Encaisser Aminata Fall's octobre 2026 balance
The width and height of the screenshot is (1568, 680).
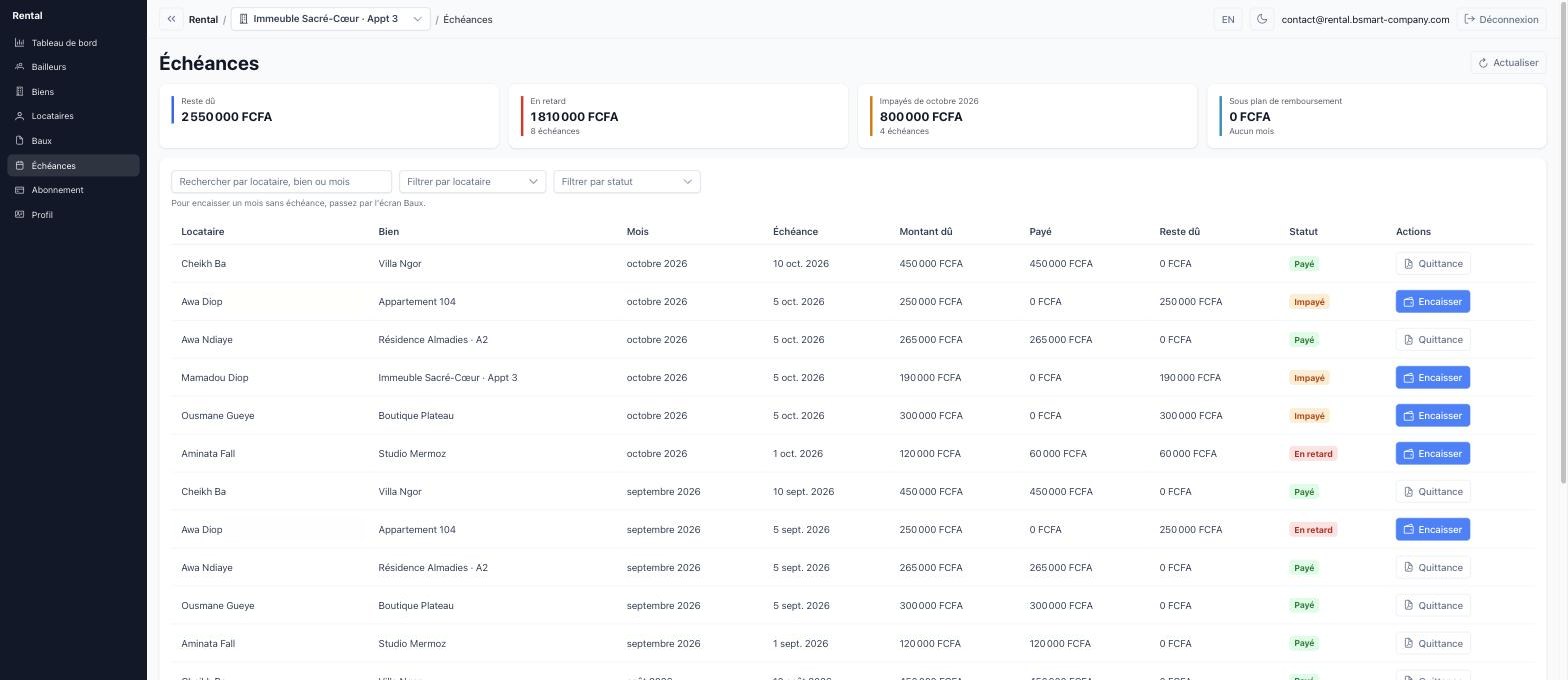click(1432, 454)
